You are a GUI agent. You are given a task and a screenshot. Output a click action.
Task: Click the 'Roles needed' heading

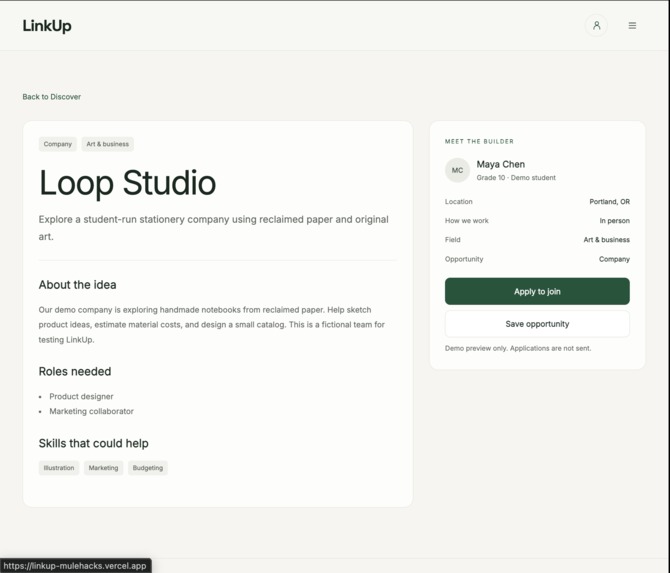(x=75, y=371)
